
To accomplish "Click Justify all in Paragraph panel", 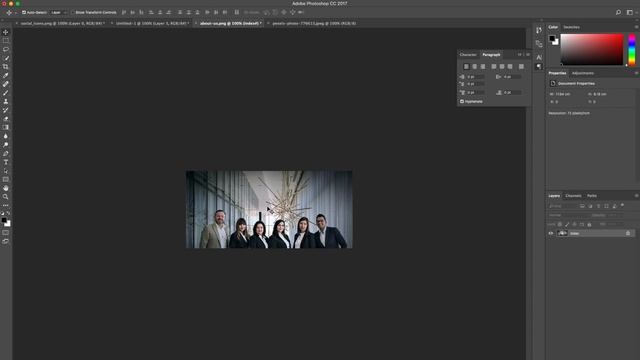I will [x=521, y=66].
